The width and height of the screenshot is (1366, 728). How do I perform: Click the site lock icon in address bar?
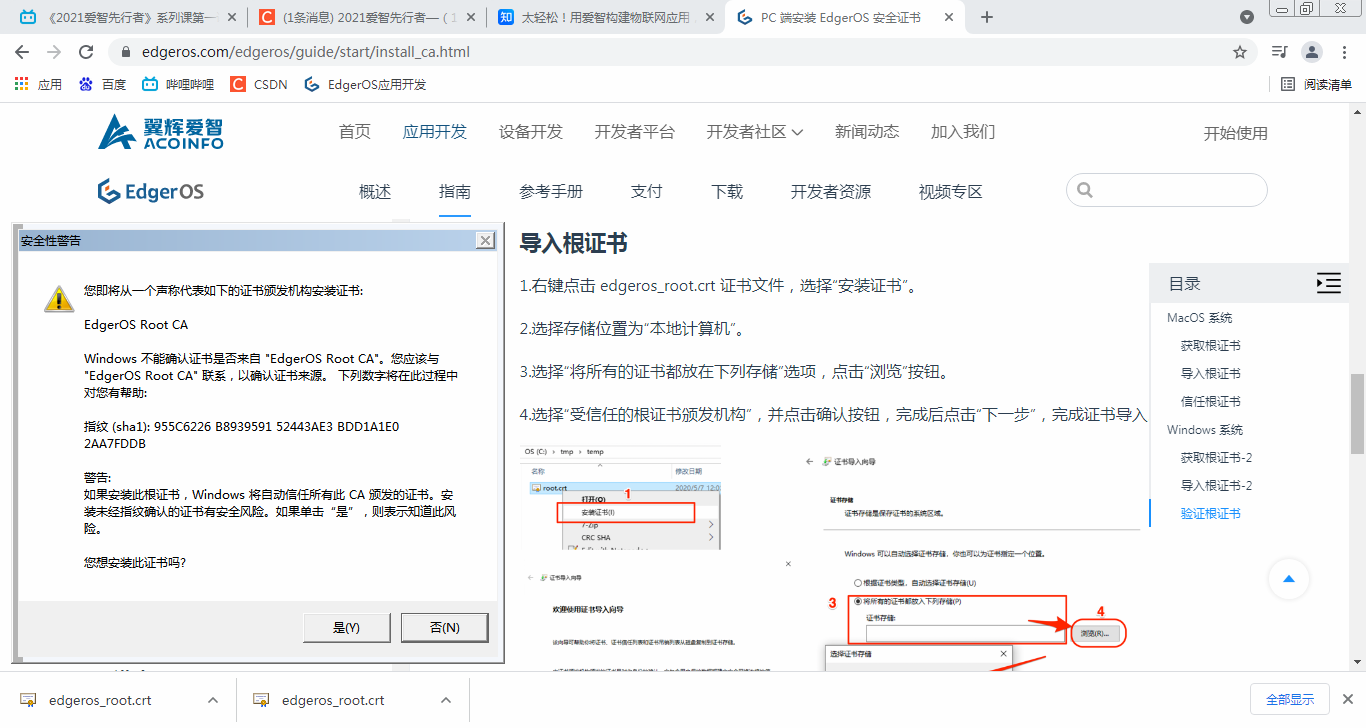click(126, 52)
